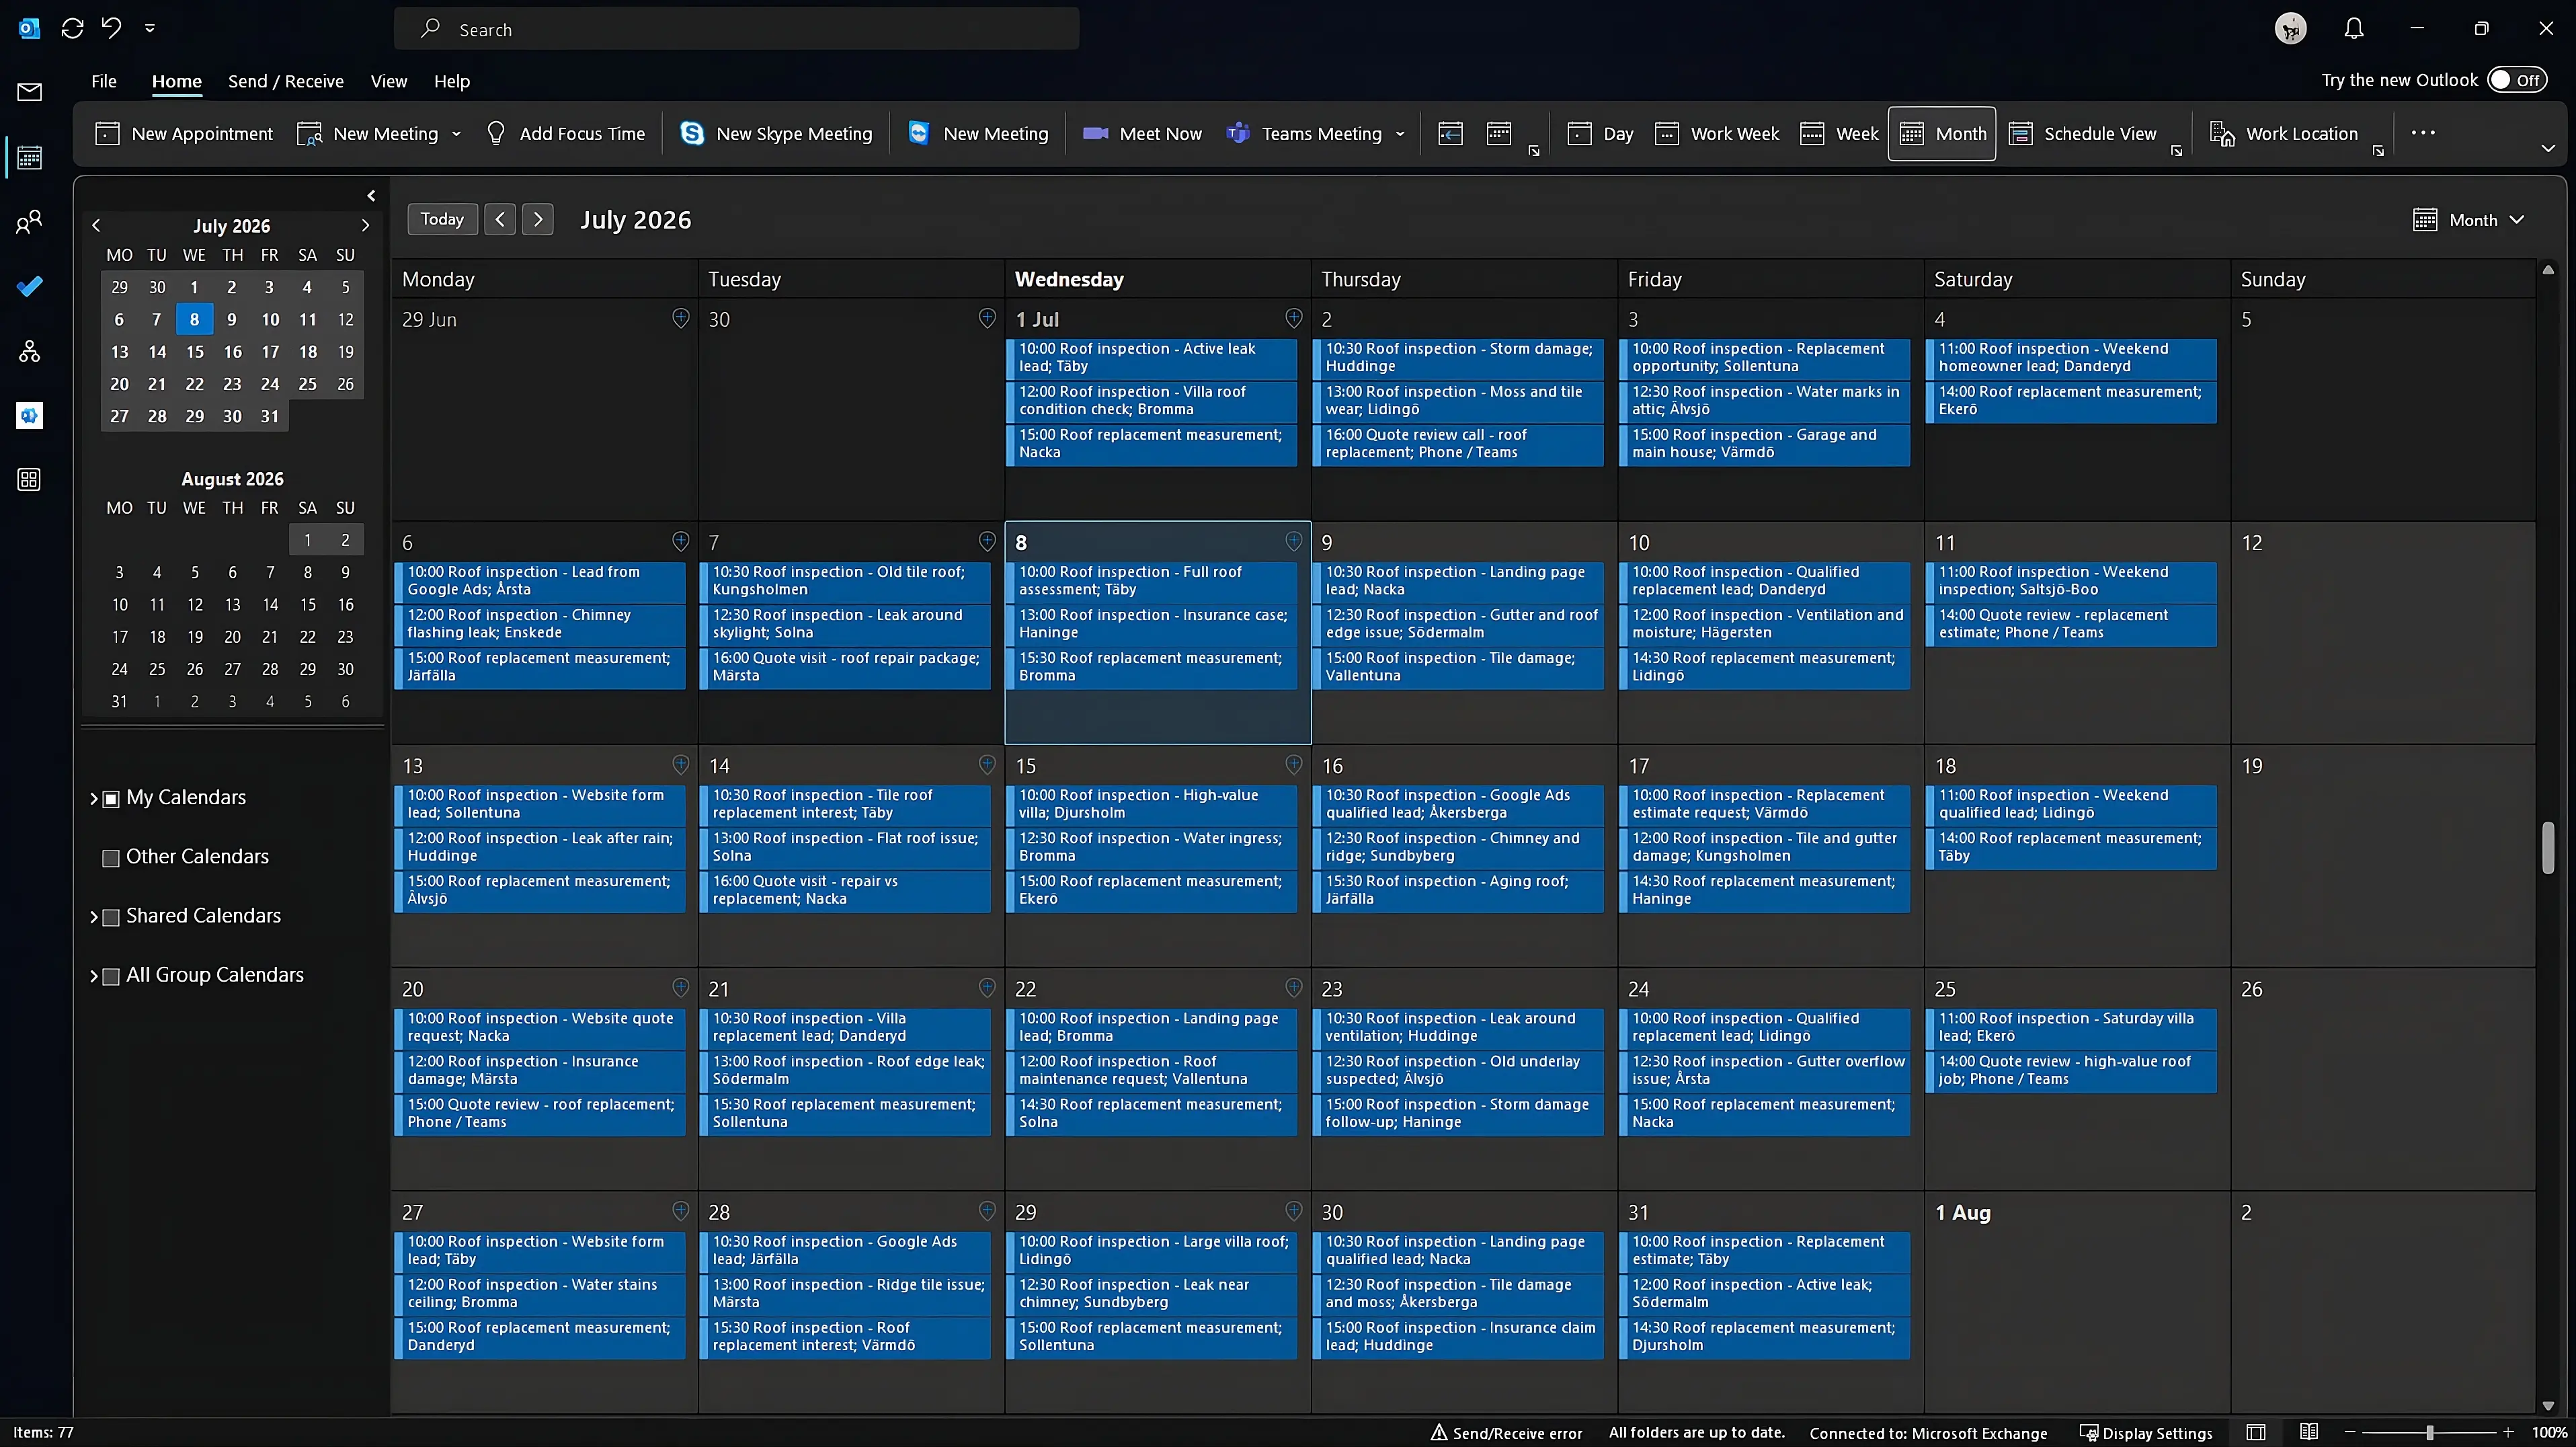Expand the All Group Calendars tree
The image size is (2576, 1447).
click(94, 976)
